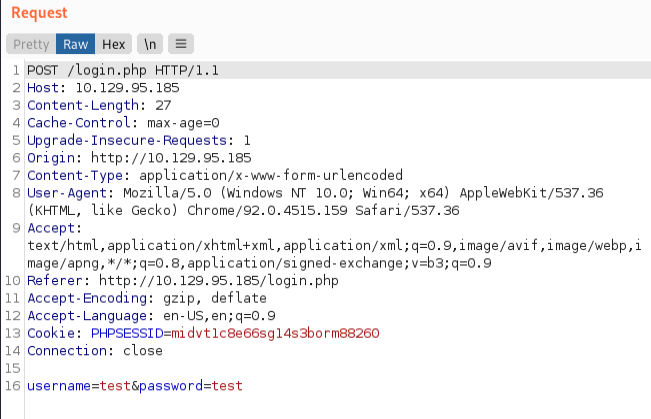Switch to the Pretty view tab
The image size is (651, 419).
[30, 44]
